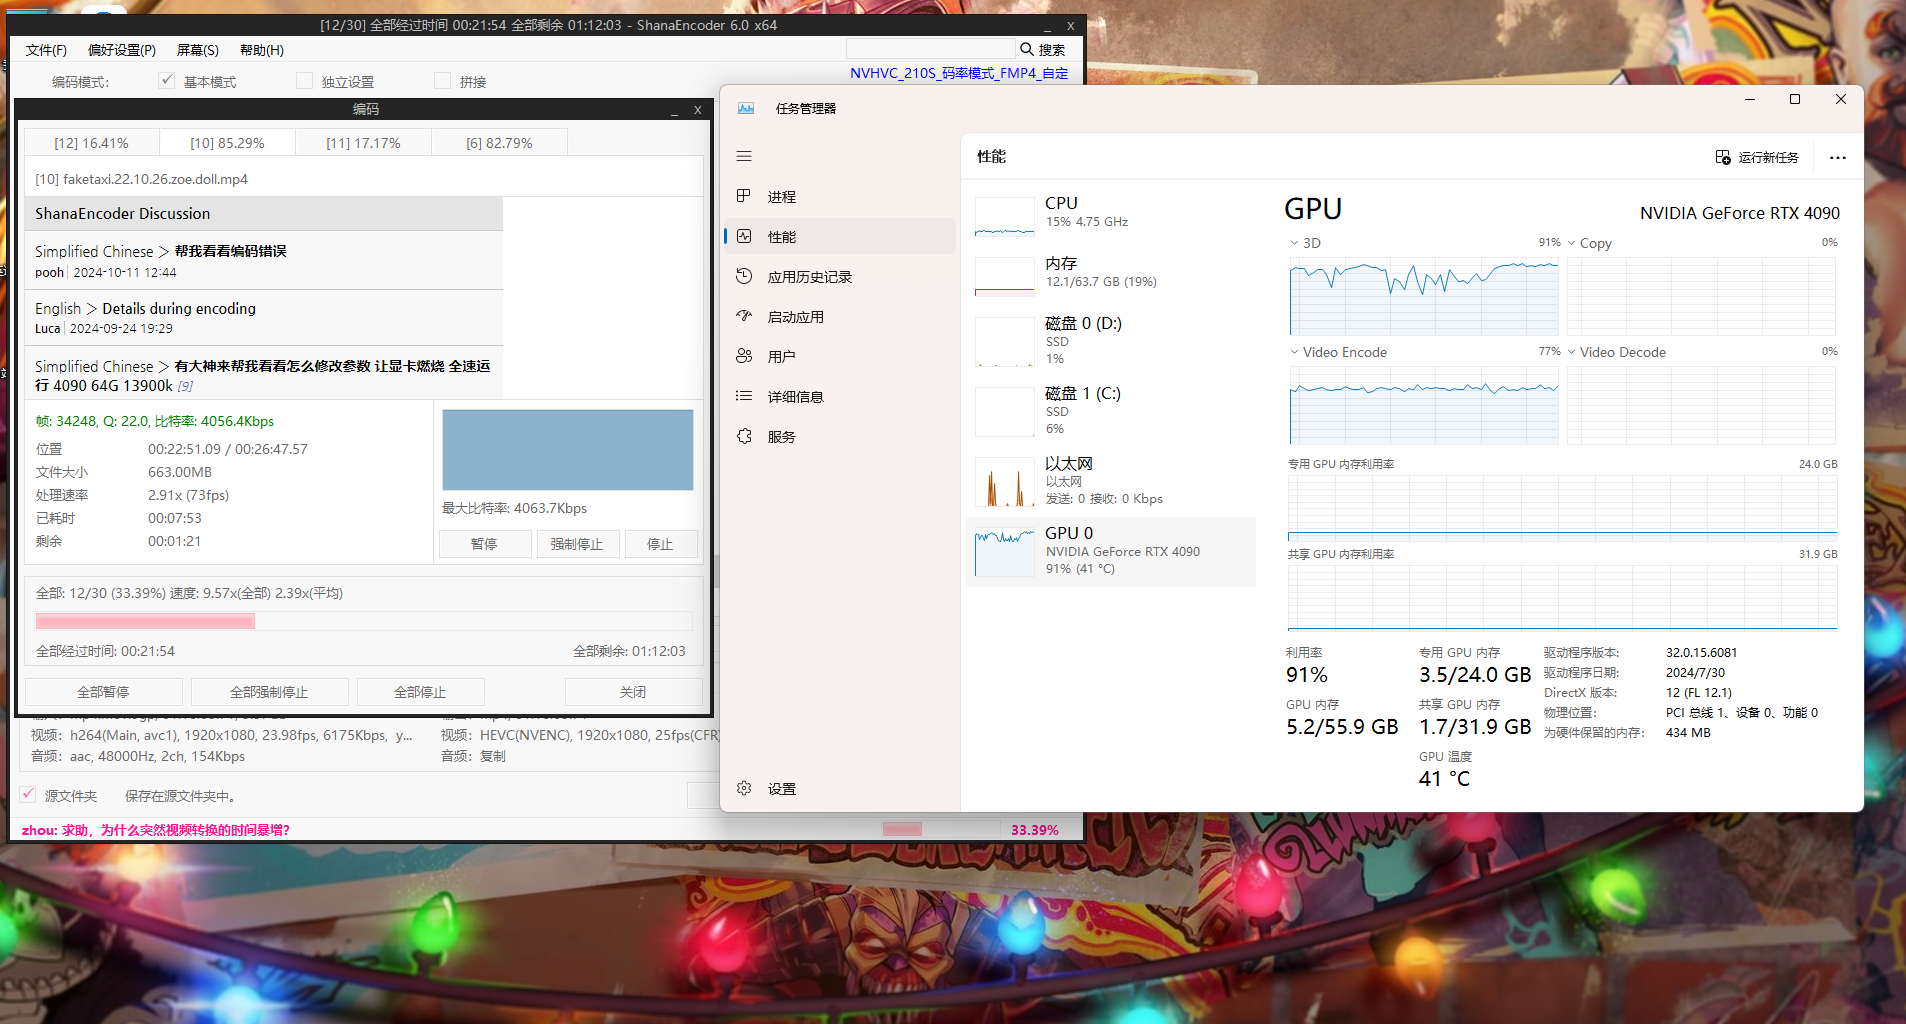
Task: Open the zhou 求助 message in status bar
Action: [x=155, y=830]
